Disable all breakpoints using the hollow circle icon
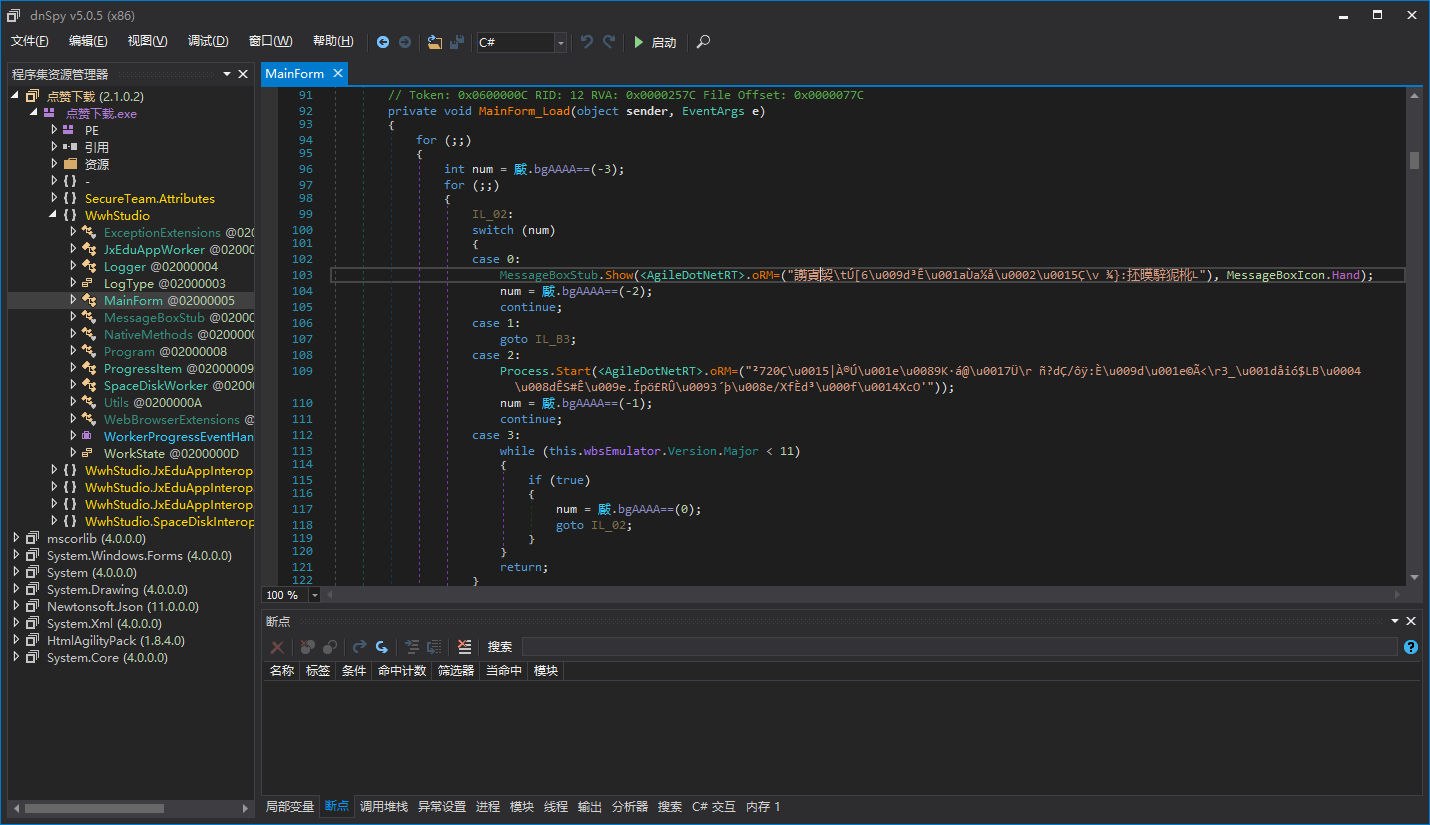 coord(330,647)
